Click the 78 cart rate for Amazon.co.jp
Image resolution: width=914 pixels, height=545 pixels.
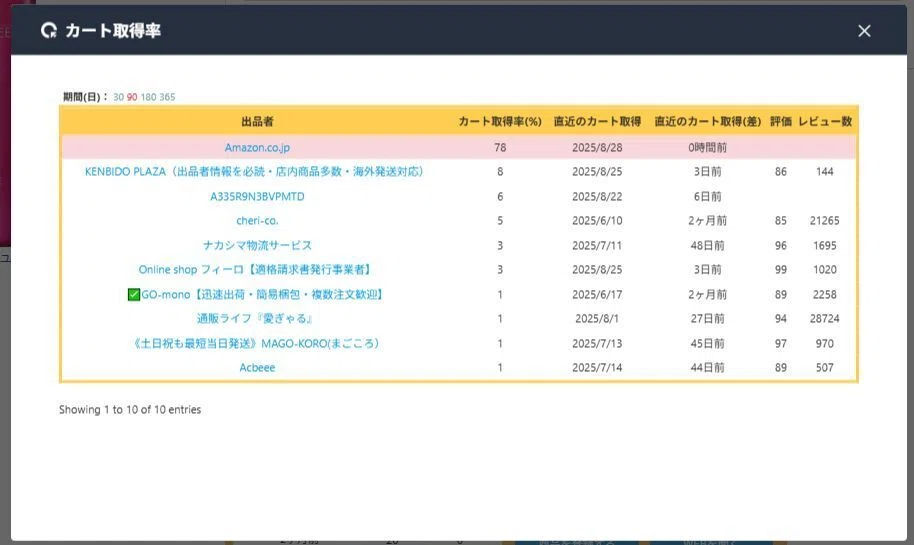(500, 147)
